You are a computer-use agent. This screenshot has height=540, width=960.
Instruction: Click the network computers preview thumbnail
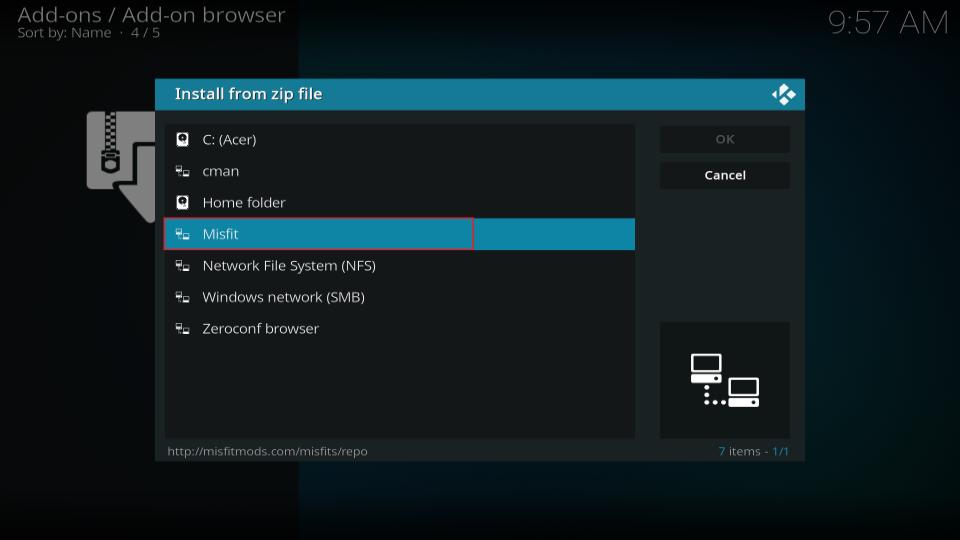click(x=725, y=380)
